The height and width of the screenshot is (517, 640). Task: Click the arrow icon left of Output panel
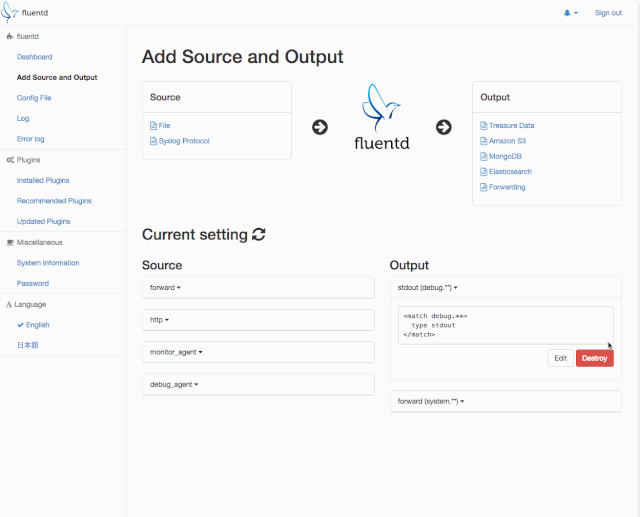[444, 127]
